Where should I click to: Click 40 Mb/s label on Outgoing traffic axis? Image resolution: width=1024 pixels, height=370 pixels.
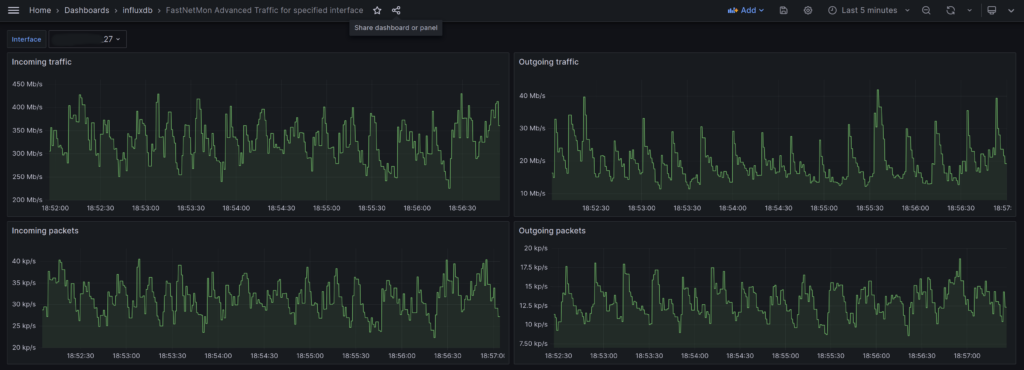(x=532, y=96)
